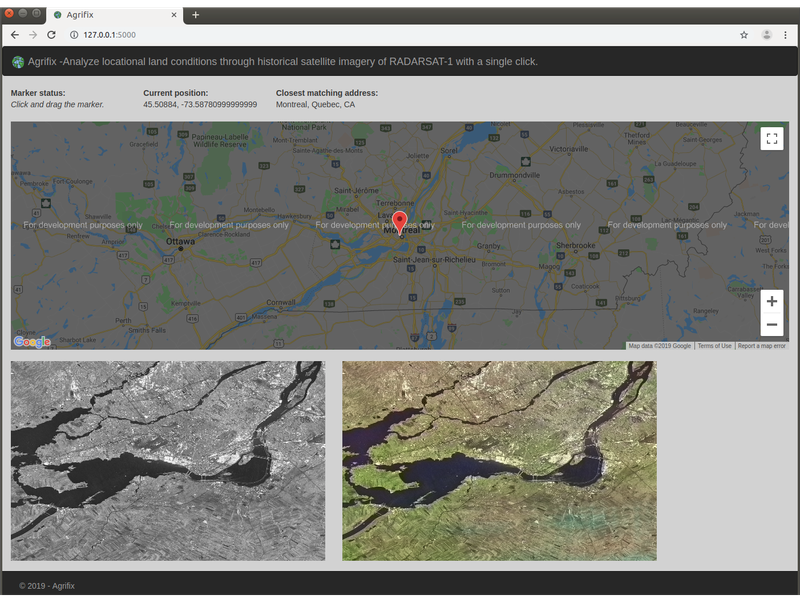Click the red location marker on Montreal
This screenshot has width=800, height=599.
click(x=400, y=222)
